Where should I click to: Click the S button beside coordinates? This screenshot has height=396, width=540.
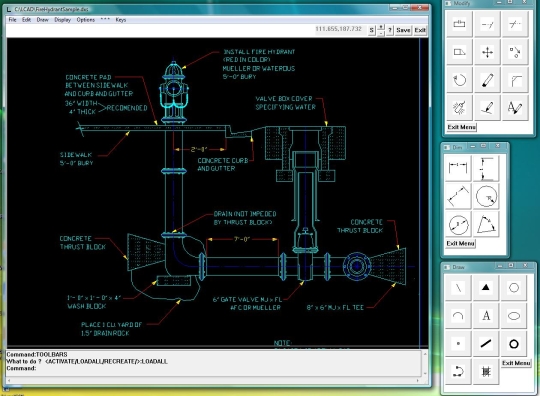(x=371, y=30)
